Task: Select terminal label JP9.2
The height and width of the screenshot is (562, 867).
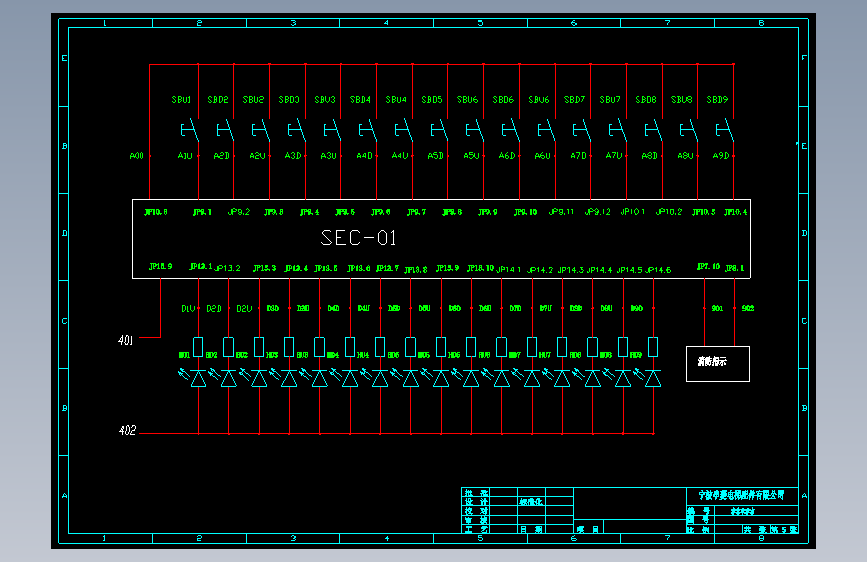Action: [x=239, y=212]
